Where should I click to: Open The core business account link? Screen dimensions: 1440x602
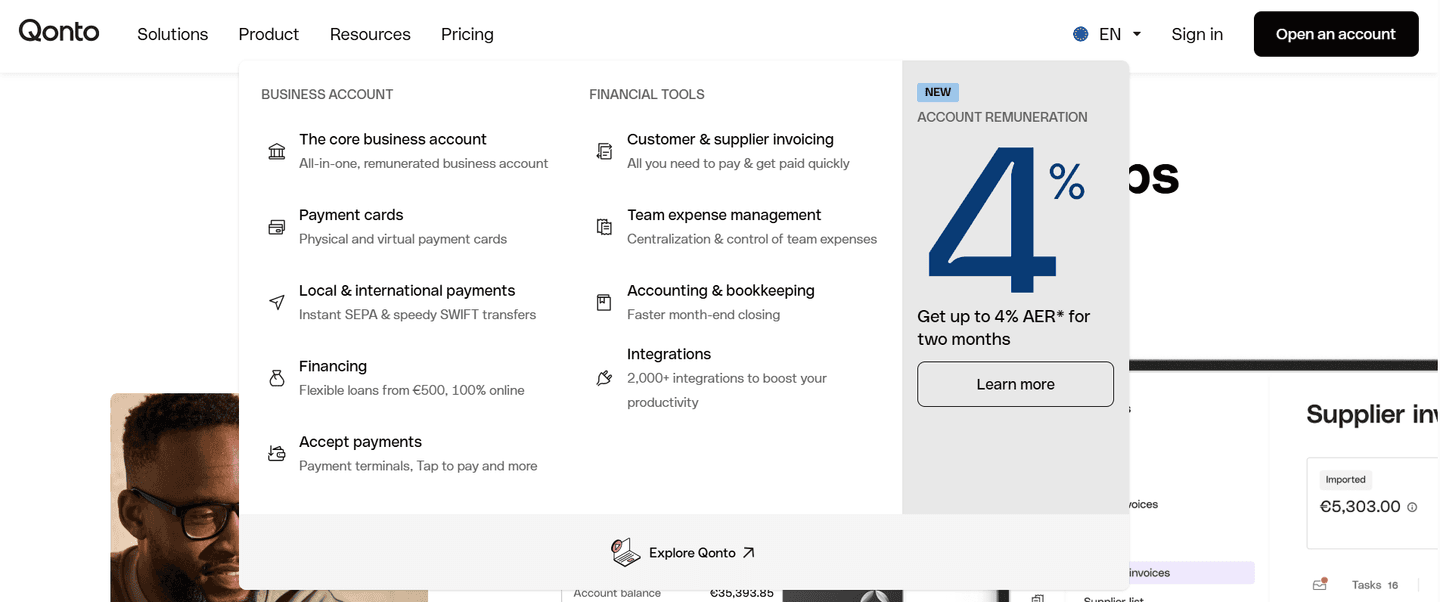(393, 139)
